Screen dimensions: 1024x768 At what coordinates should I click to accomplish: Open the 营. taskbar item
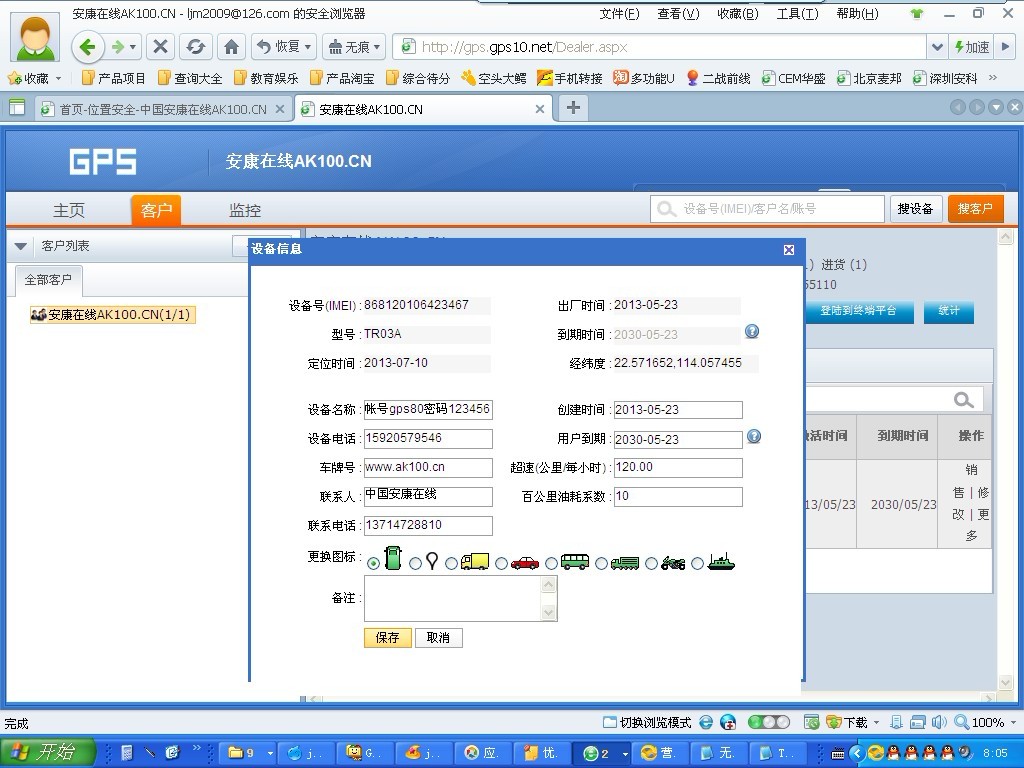660,753
